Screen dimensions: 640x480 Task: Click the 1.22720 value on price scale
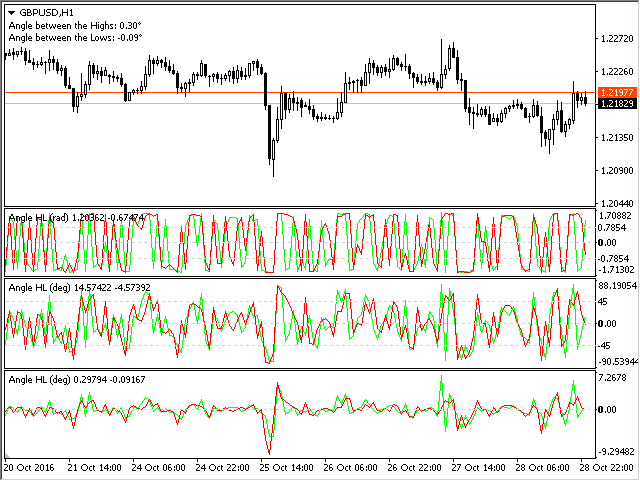pos(617,39)
